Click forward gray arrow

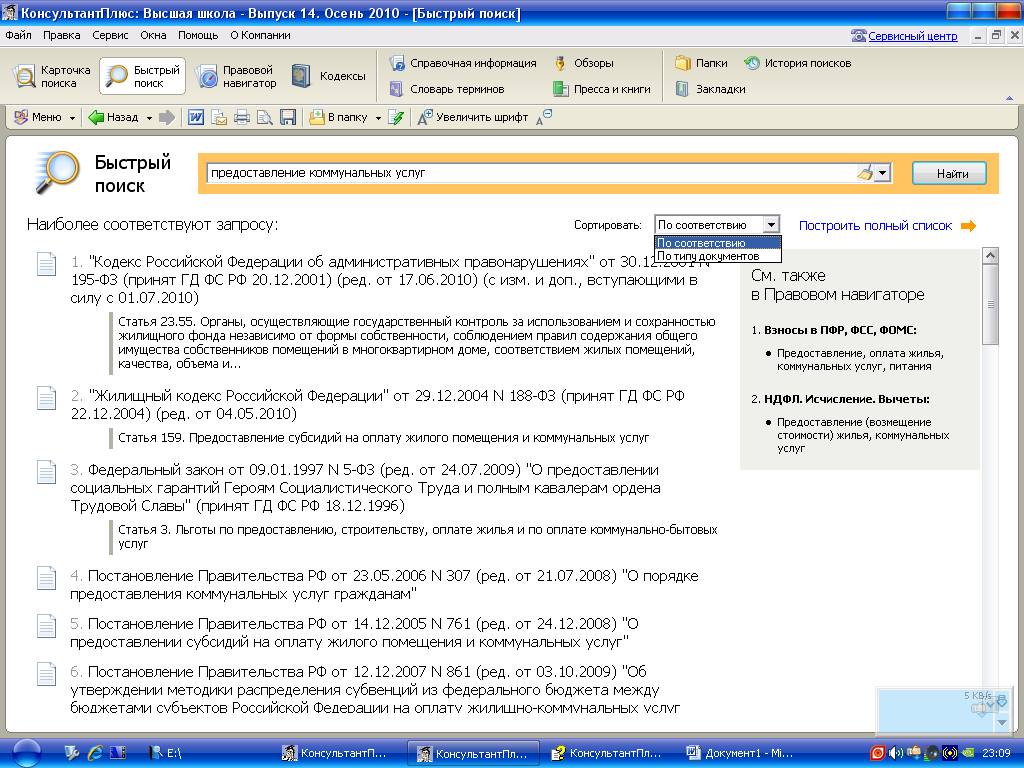167,118
